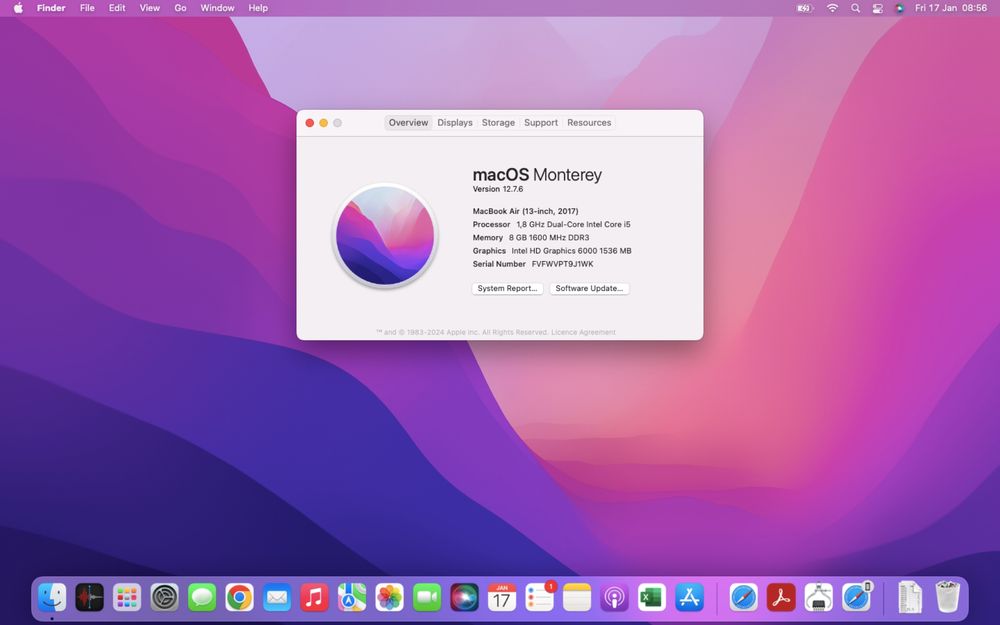Click the Siri icon in menu bar
This screenshot has width=1000, height=625.
899,8
